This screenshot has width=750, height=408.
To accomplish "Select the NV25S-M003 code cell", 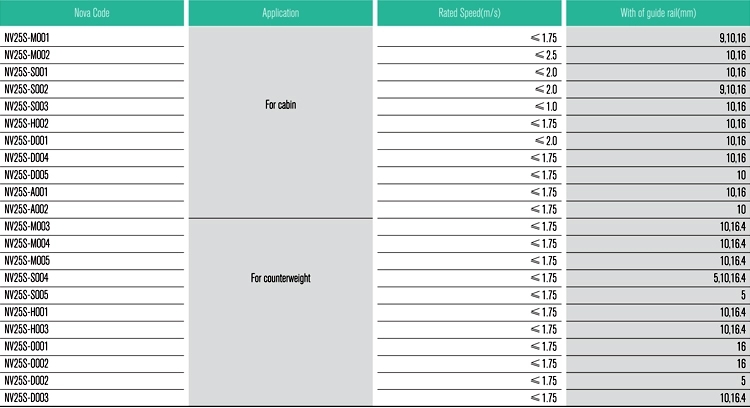I will [x=27, y=226].
